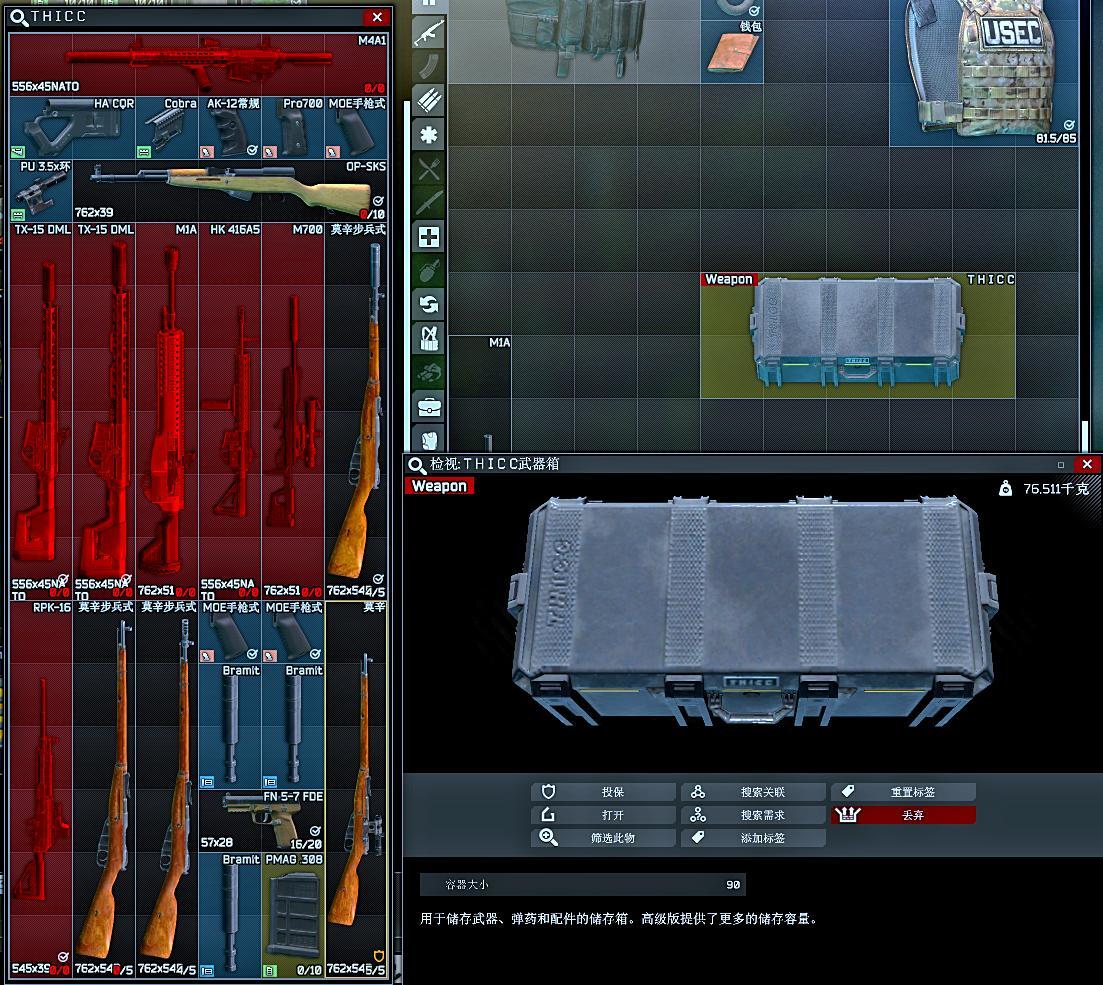
Task: Click the red 丢弃 discard button
Action: click(x=903, y=815)
